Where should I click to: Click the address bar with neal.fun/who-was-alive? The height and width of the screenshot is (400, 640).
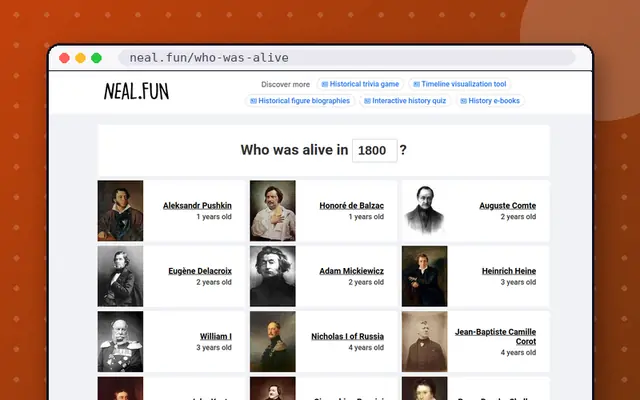[347, 58]
